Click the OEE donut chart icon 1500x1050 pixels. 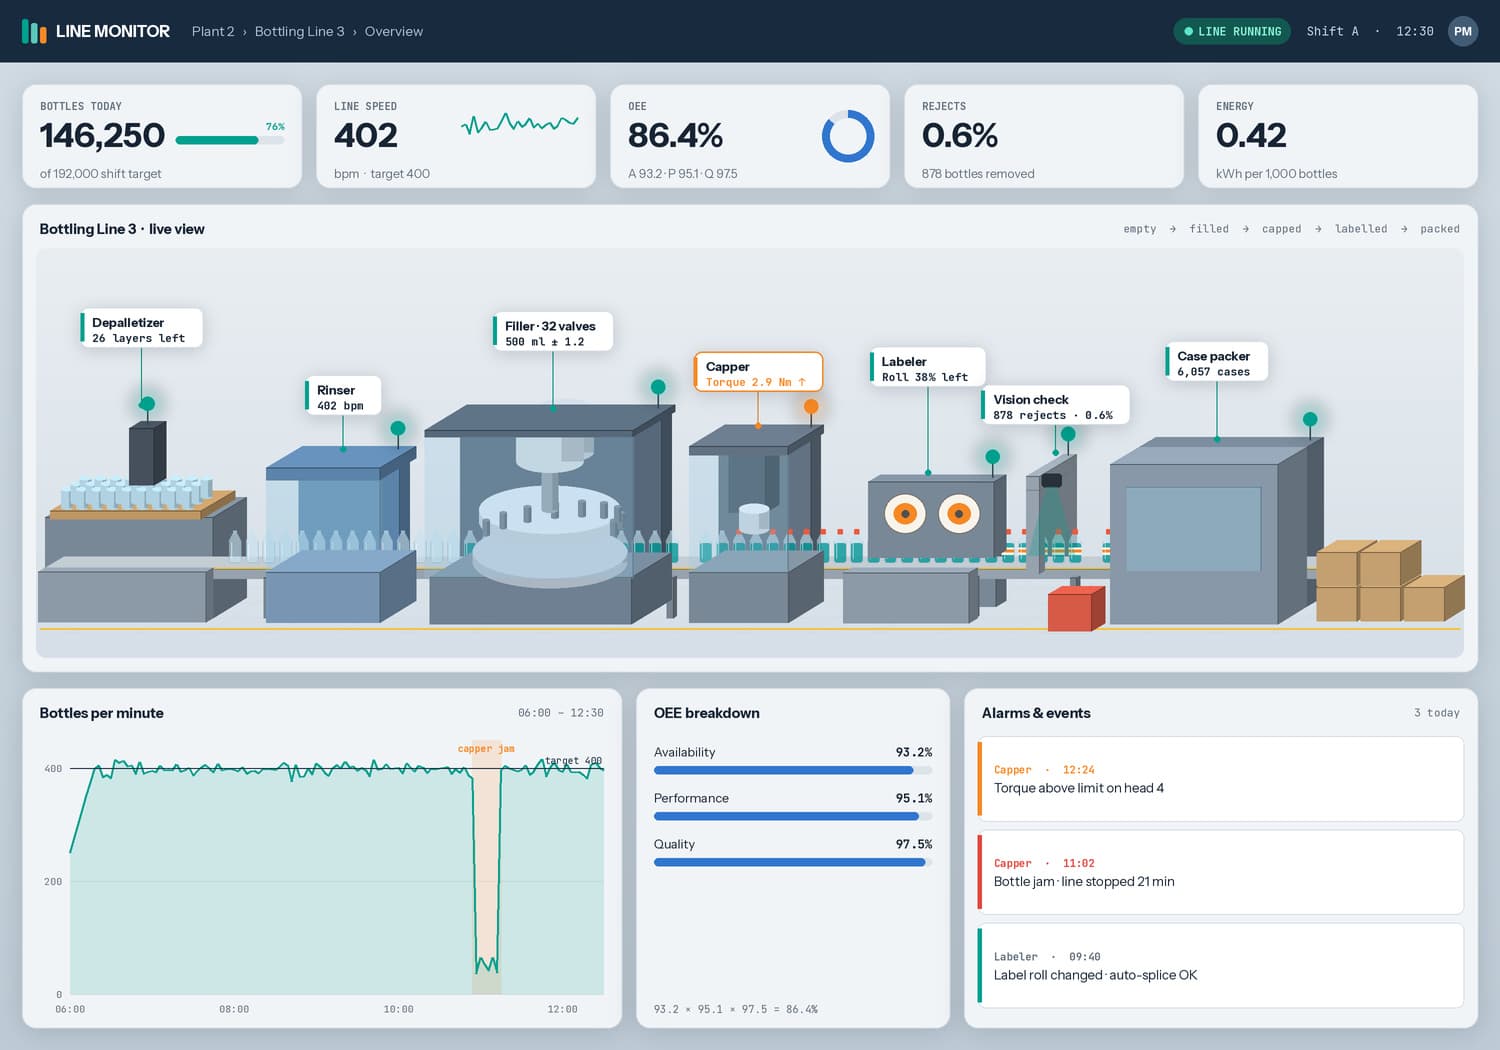[x=848, y=136]
